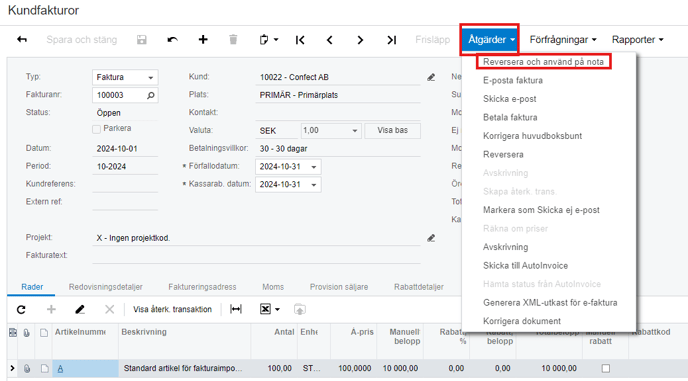Click the note document icon in the data row
The width and height of the screenshot is (688, 381).
click(x=44, y=368)
